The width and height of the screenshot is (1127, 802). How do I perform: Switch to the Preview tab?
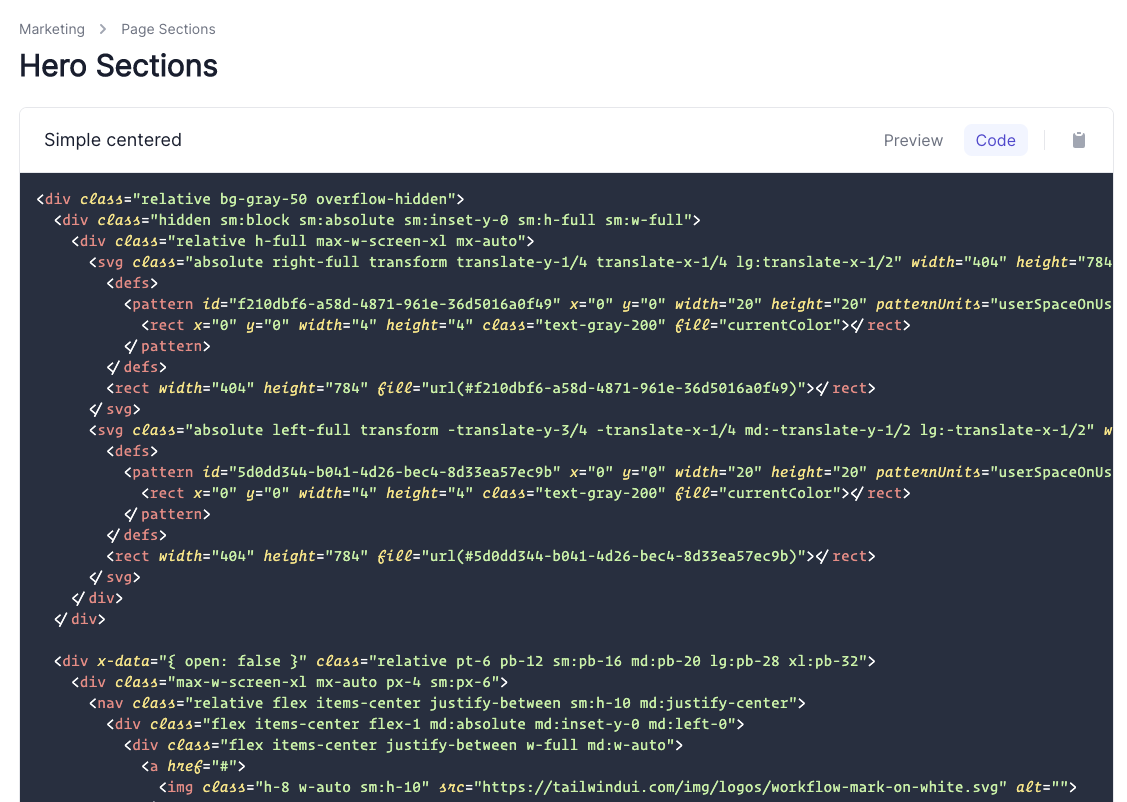[x=913, y=140]
